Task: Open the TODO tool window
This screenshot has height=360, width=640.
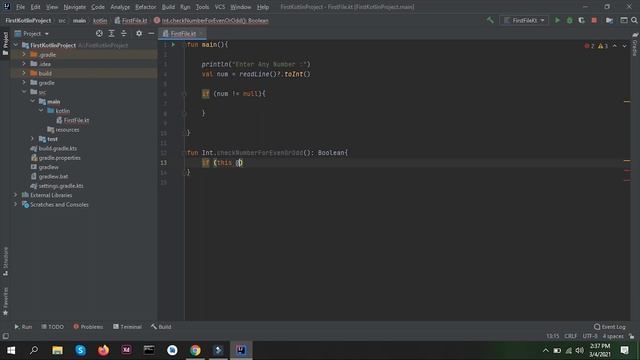Action: pyautogui.click(x=52, y=327)
